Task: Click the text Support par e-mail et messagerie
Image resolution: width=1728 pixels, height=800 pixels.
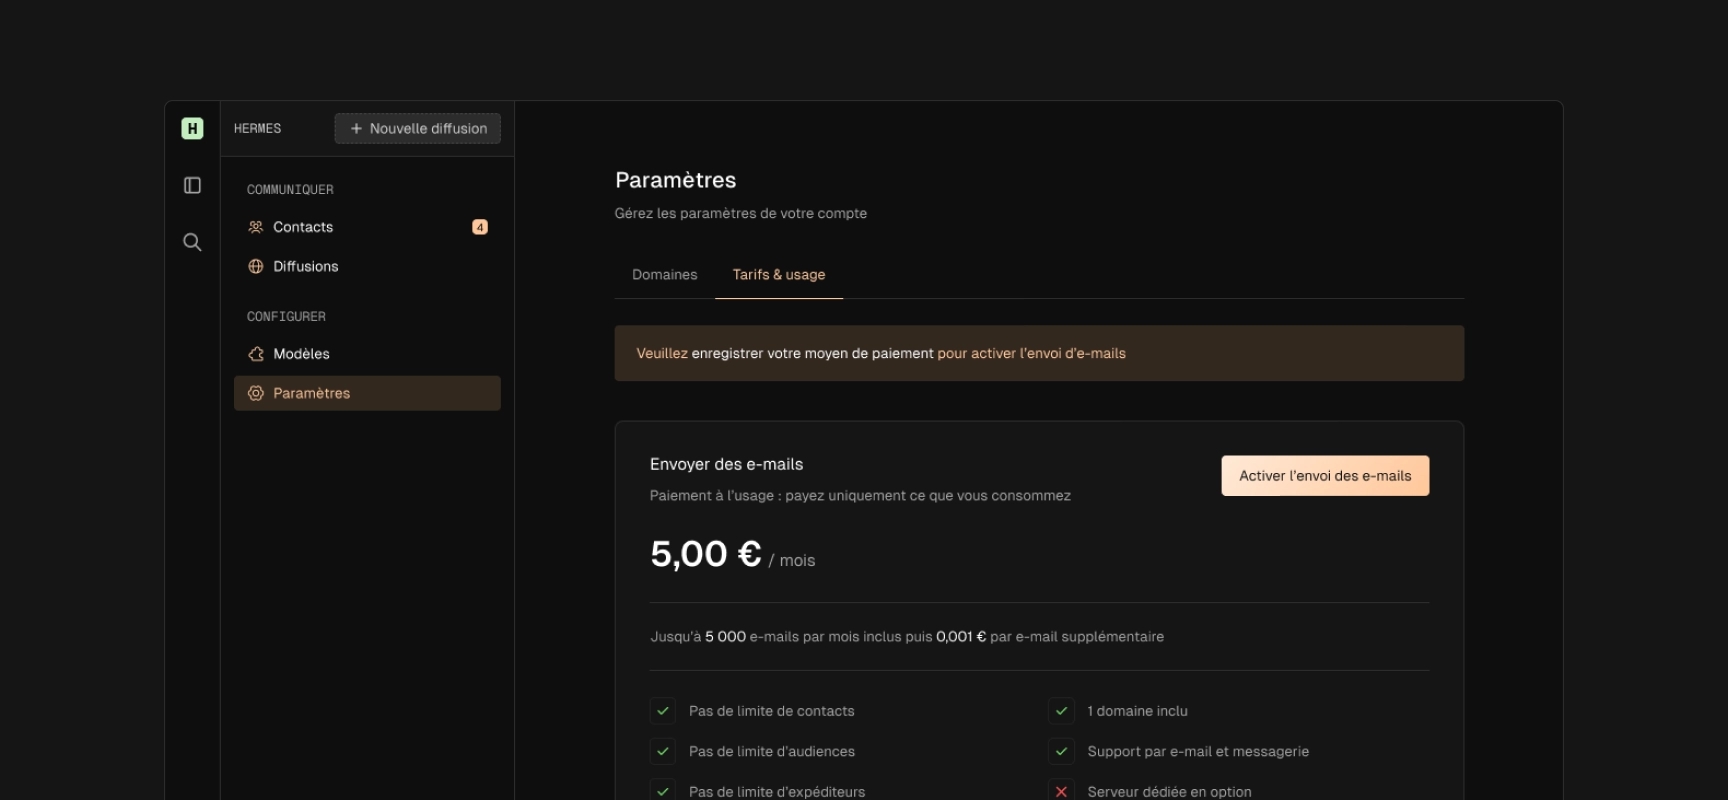Action: (x=1198, y=751)
